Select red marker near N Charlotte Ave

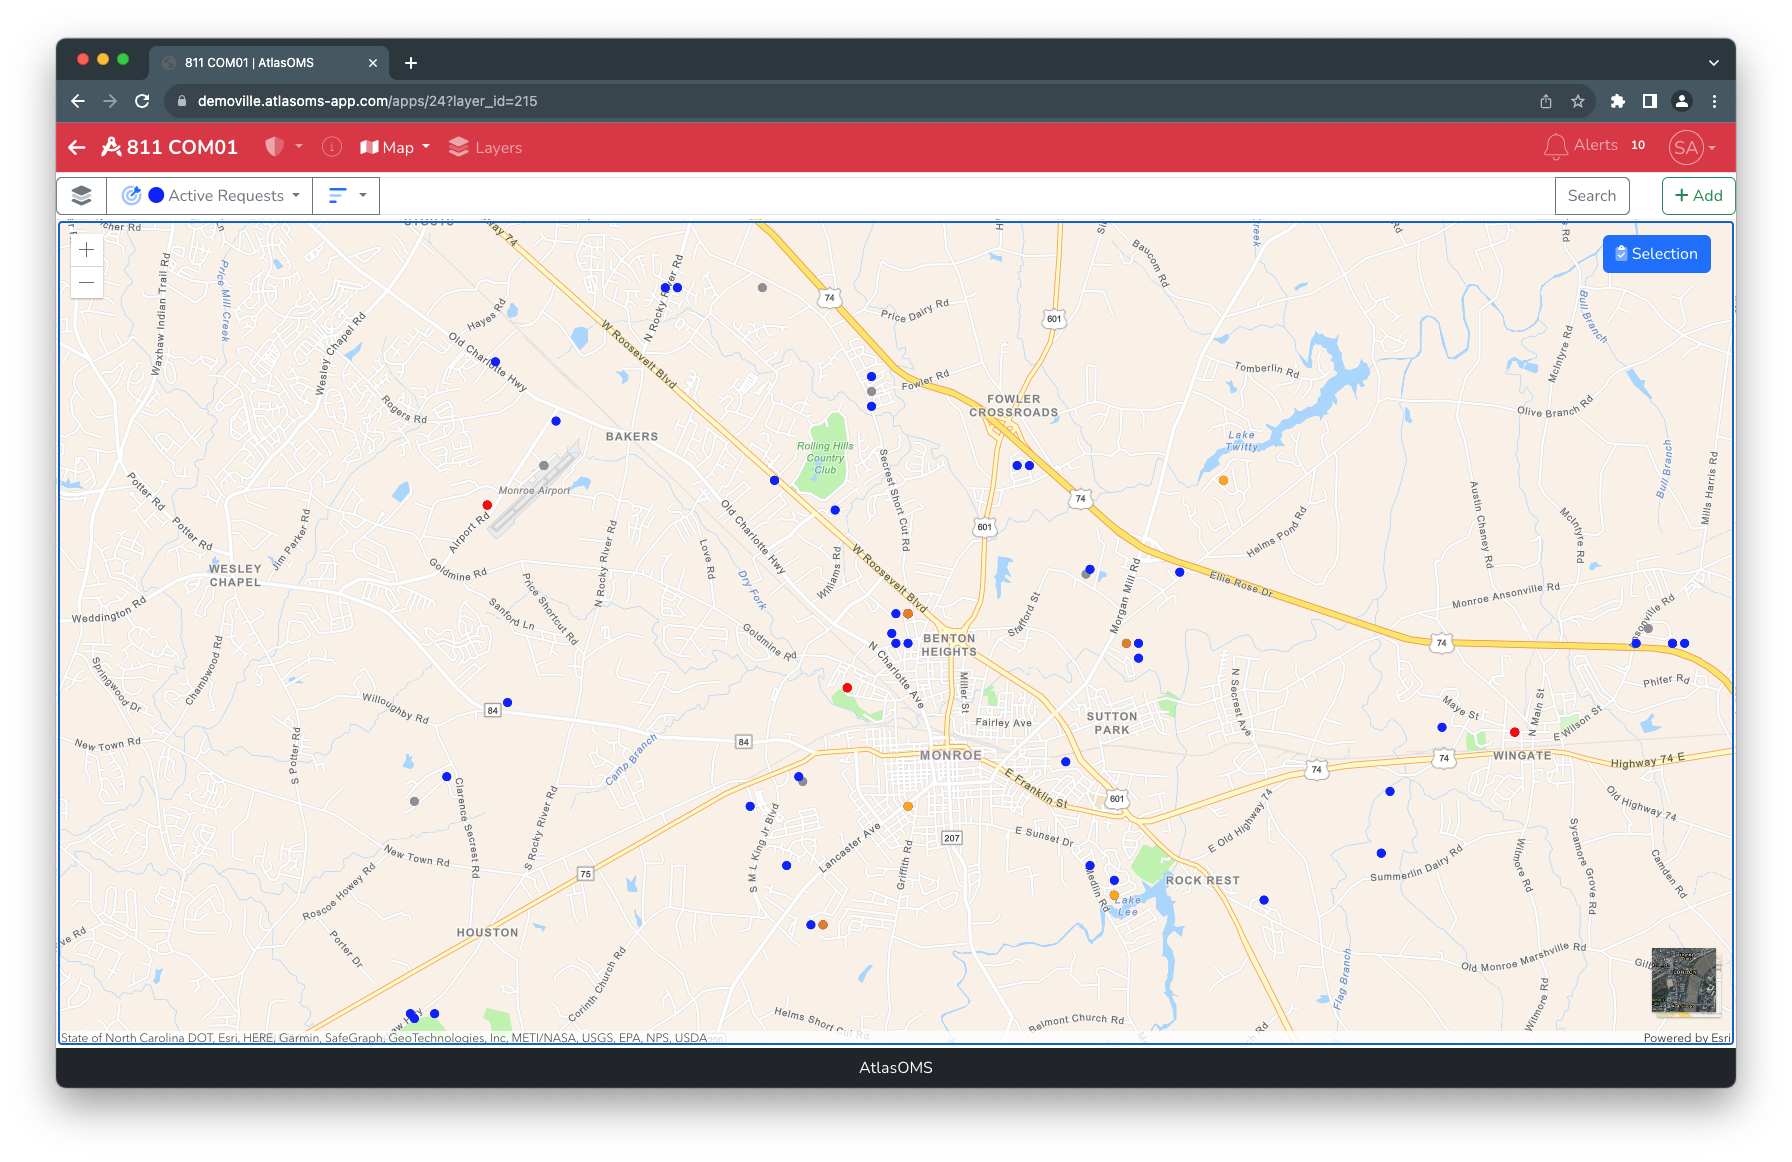[847, 688]
